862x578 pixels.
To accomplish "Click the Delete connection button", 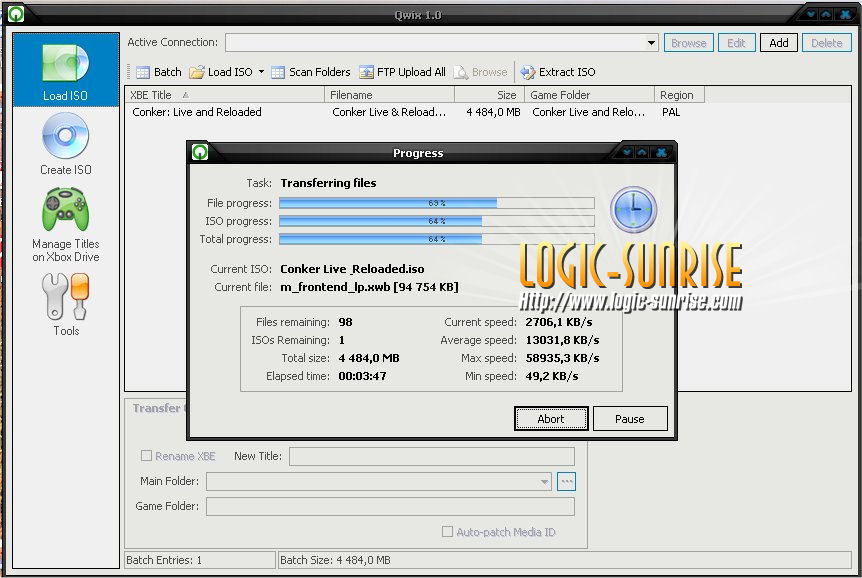I will coord(827,43).
